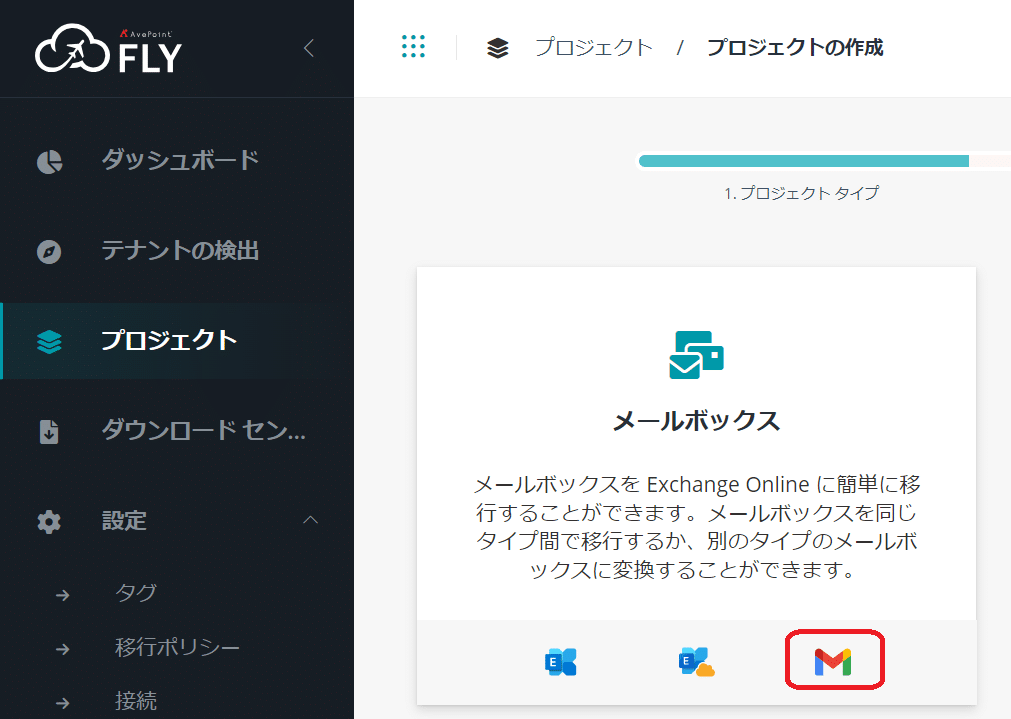Click the arrow icon beside タグ
This screenshot has width=1011, height=719.
click(x=63, y=595)
